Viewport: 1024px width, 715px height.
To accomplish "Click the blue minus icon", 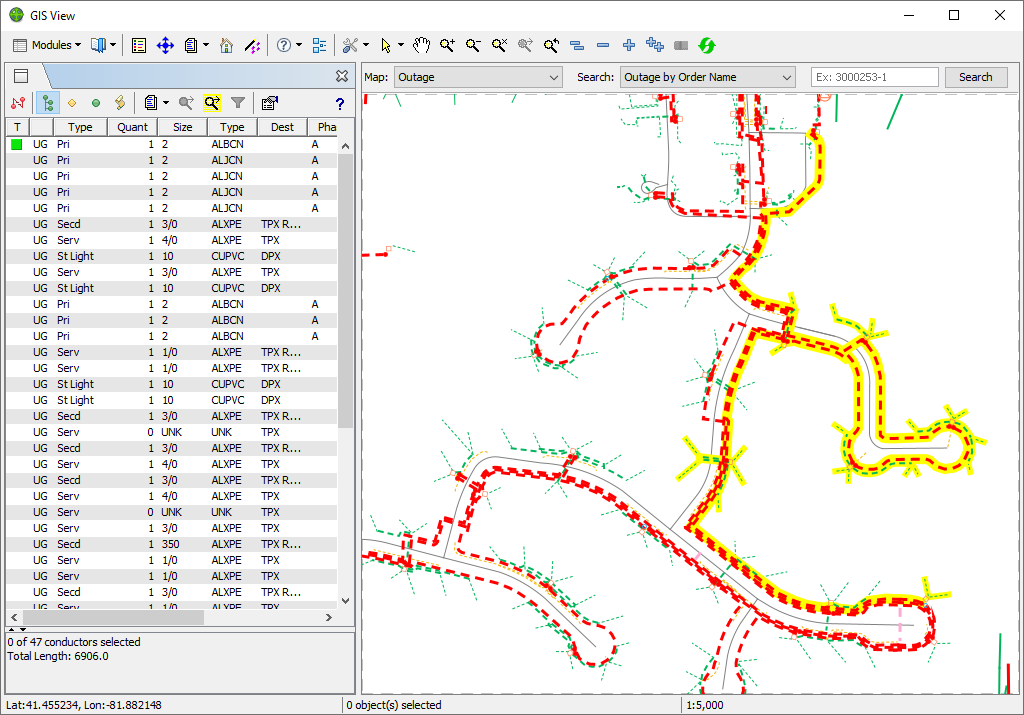I will pos(603,45).
